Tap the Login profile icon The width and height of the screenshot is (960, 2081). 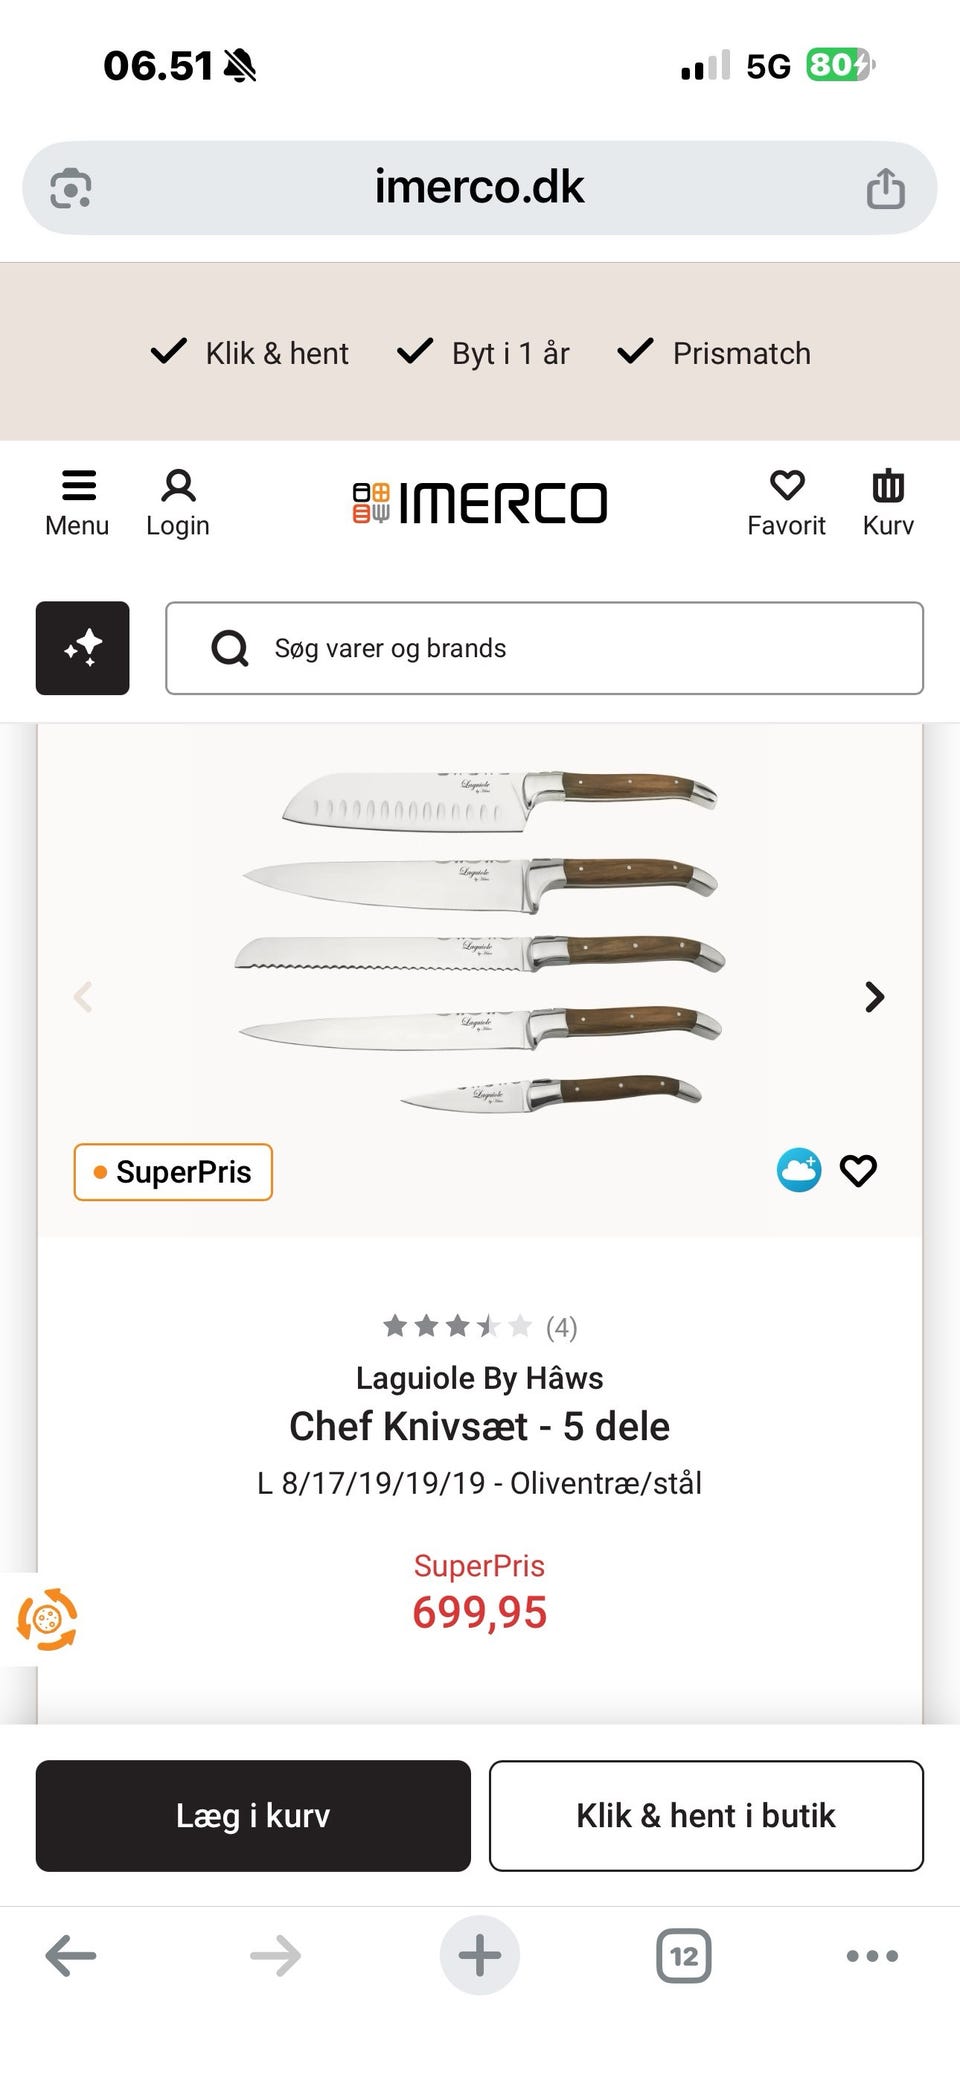[178, 502]
